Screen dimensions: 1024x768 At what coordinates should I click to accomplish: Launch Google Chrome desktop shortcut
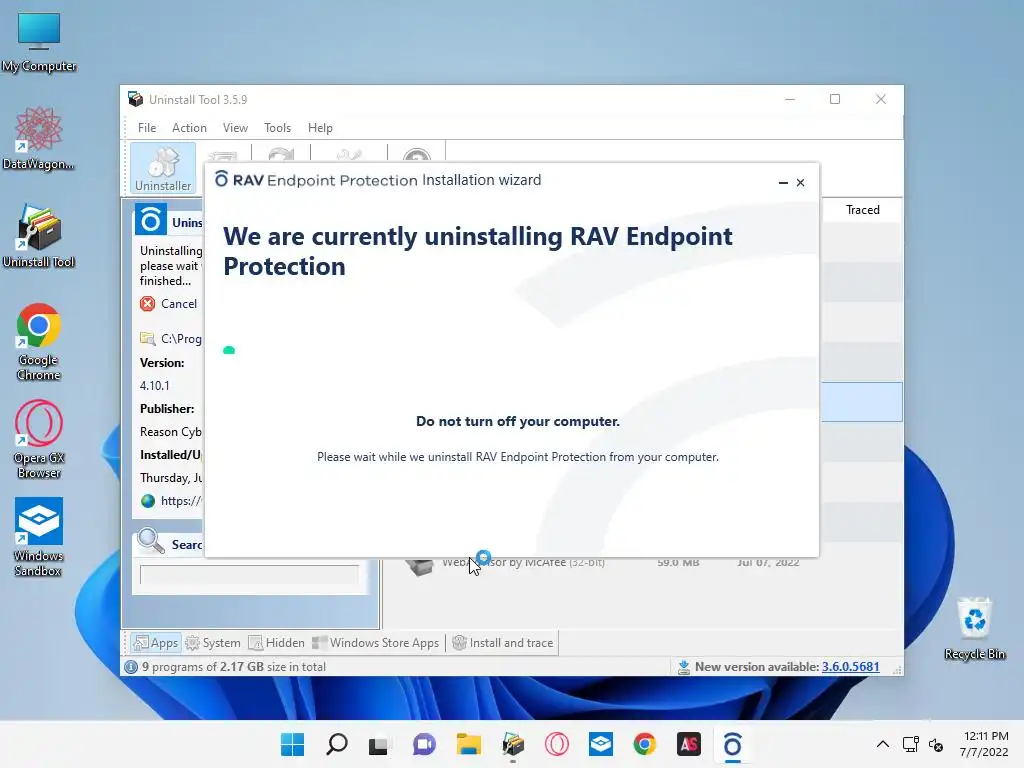click(x=39, y=342)
